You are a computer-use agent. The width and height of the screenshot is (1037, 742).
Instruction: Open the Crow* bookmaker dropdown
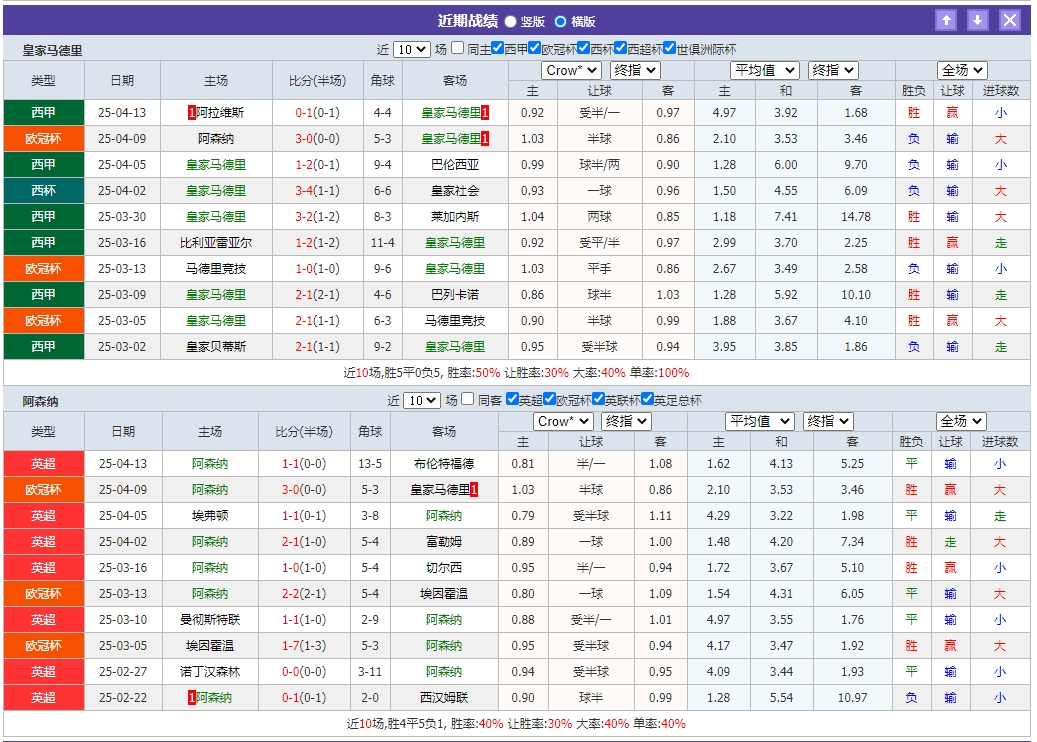click(x=570, y=70)
